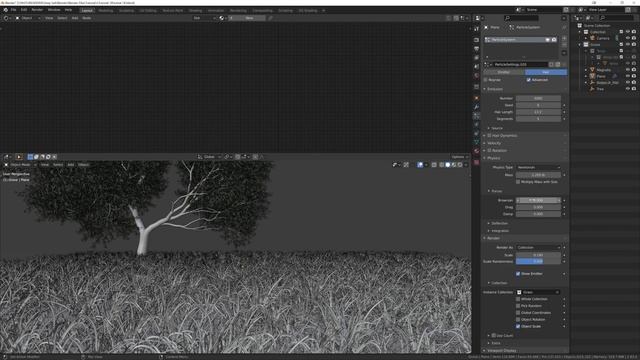Image resolution: width=640 pixels, height=360 pixels.
Task: Remove the selected particle system slot
Action: 564,45
